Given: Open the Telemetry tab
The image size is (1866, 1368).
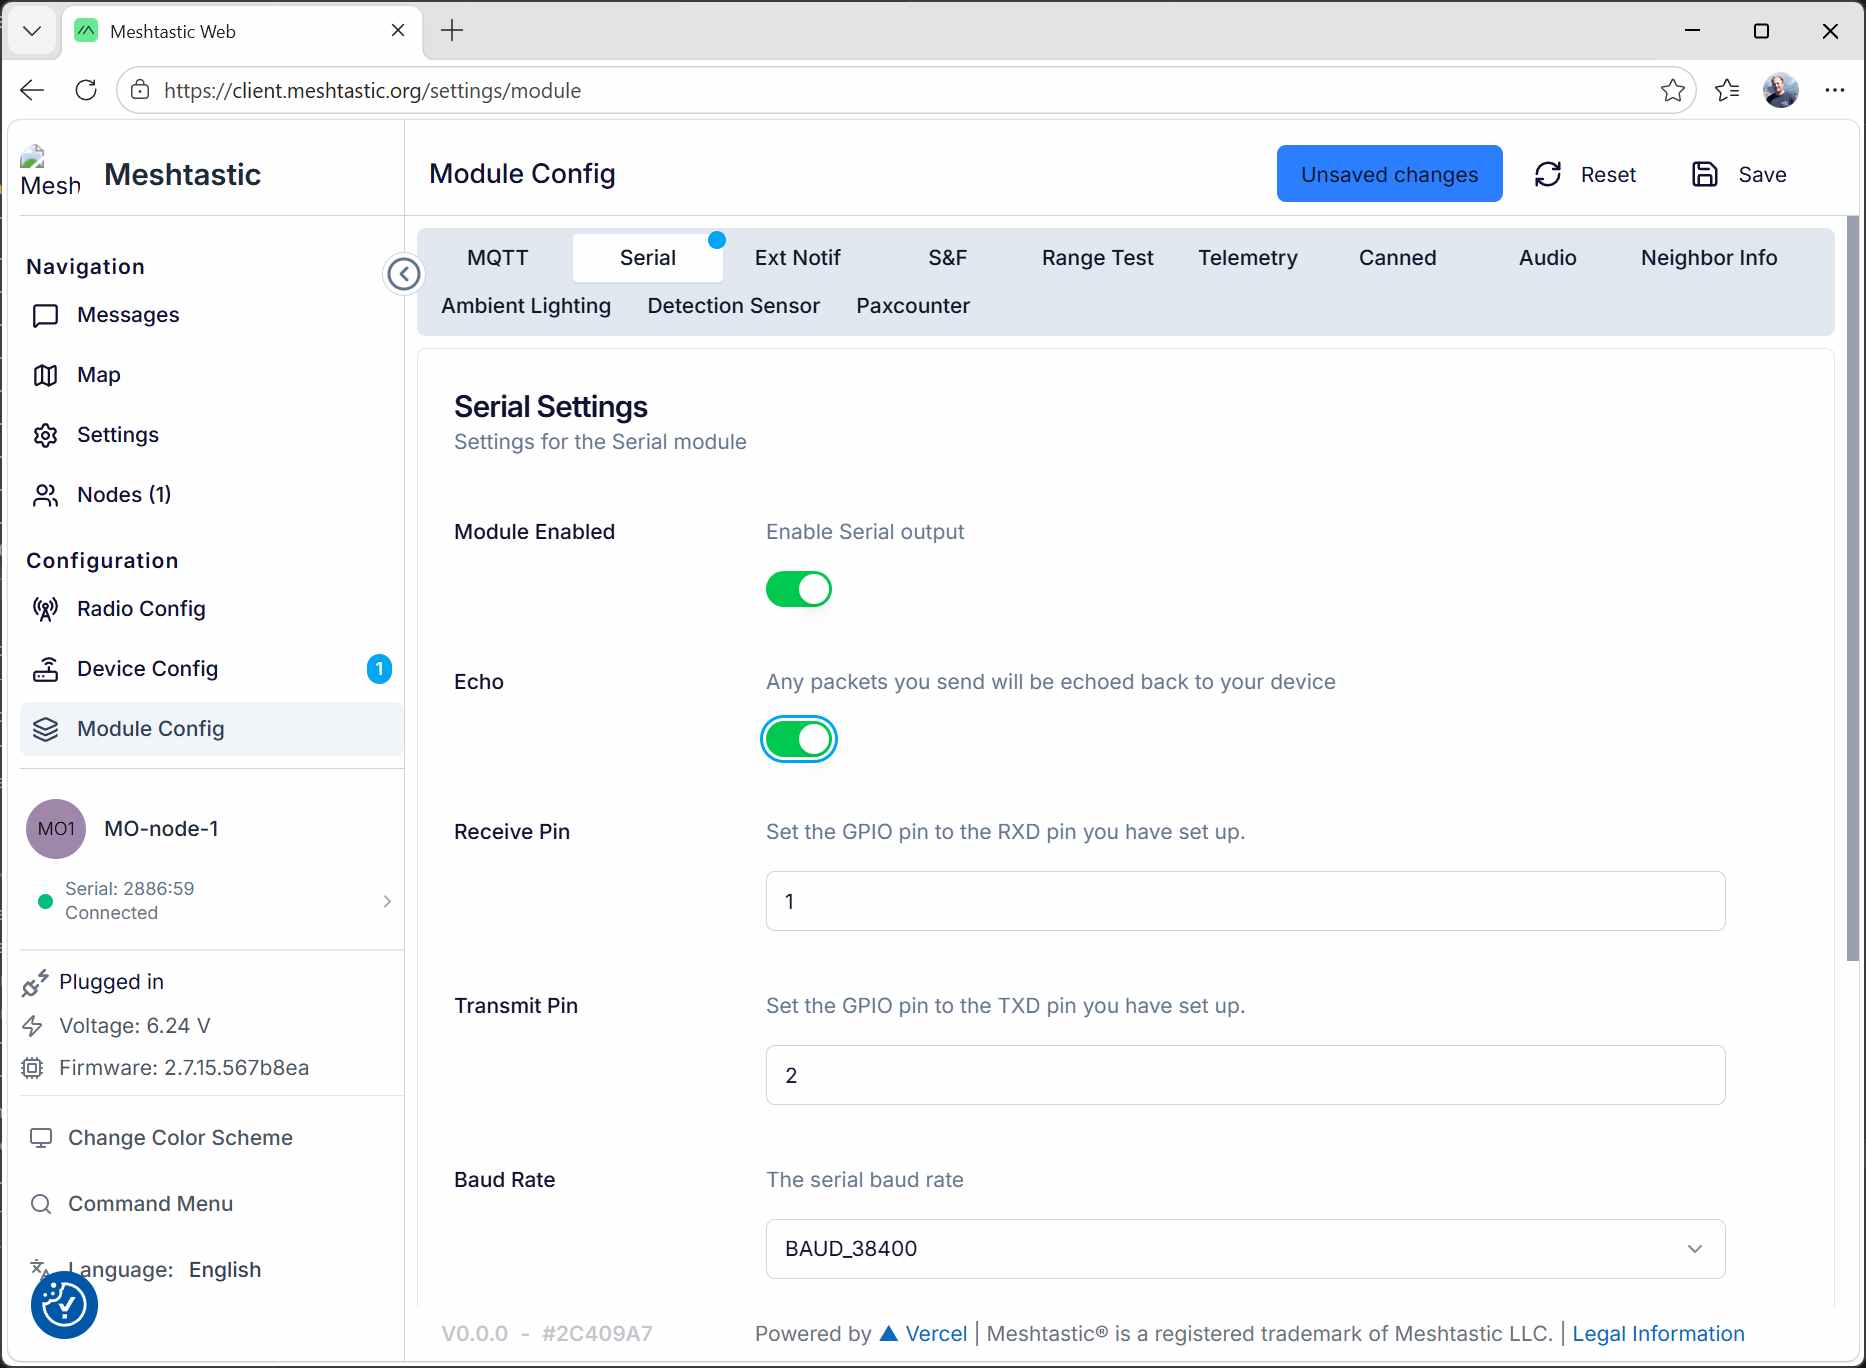Looking at the screenshot, I should coord(1247,257).
